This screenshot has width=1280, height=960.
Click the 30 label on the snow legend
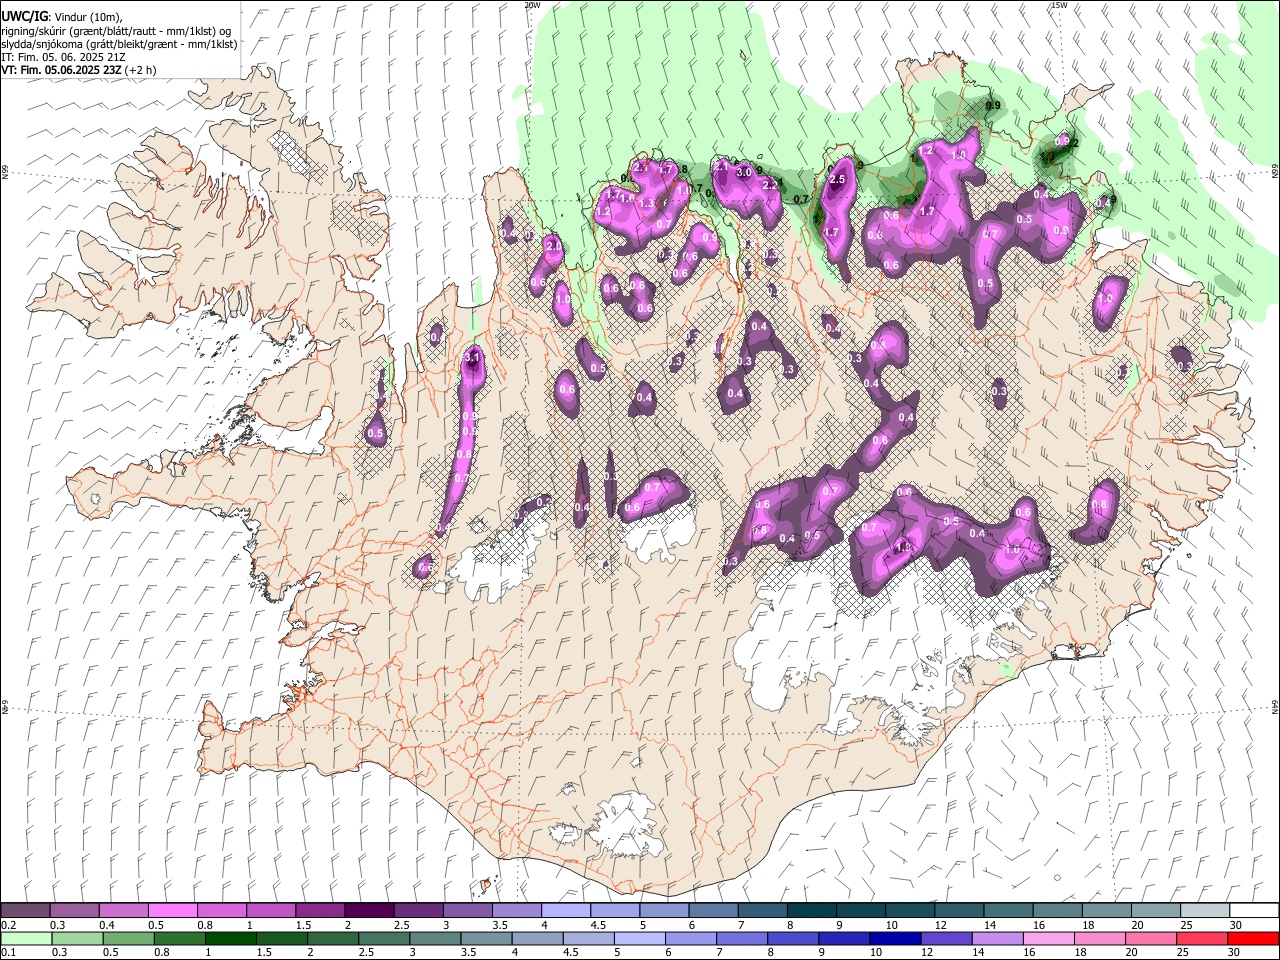pyautogui.click(x=1236, y=925)
